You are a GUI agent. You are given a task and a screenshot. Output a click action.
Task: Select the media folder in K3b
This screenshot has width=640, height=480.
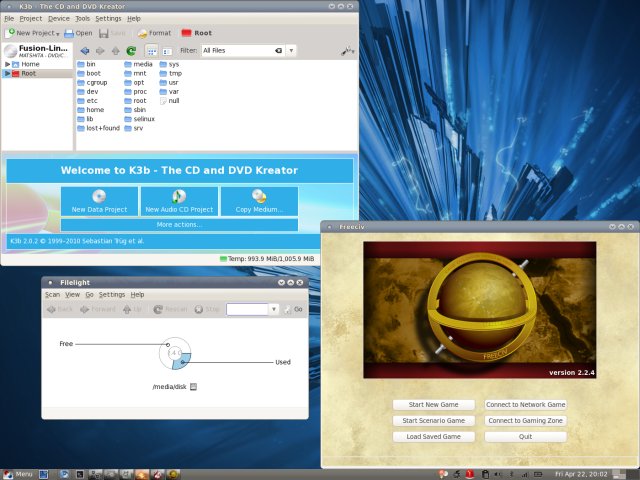(138, 64)
